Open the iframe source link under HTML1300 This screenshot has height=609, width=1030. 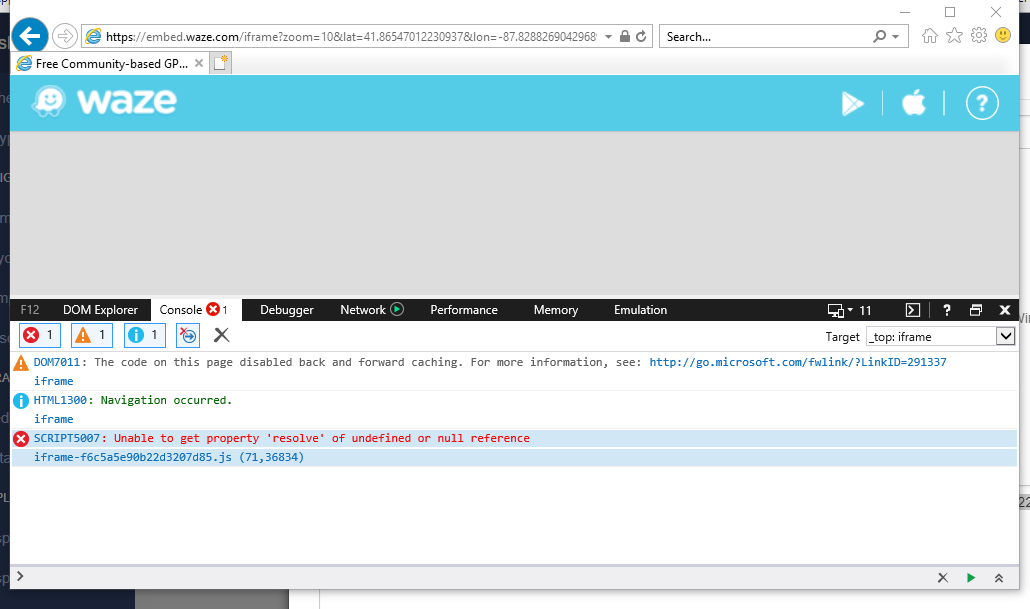54,419
